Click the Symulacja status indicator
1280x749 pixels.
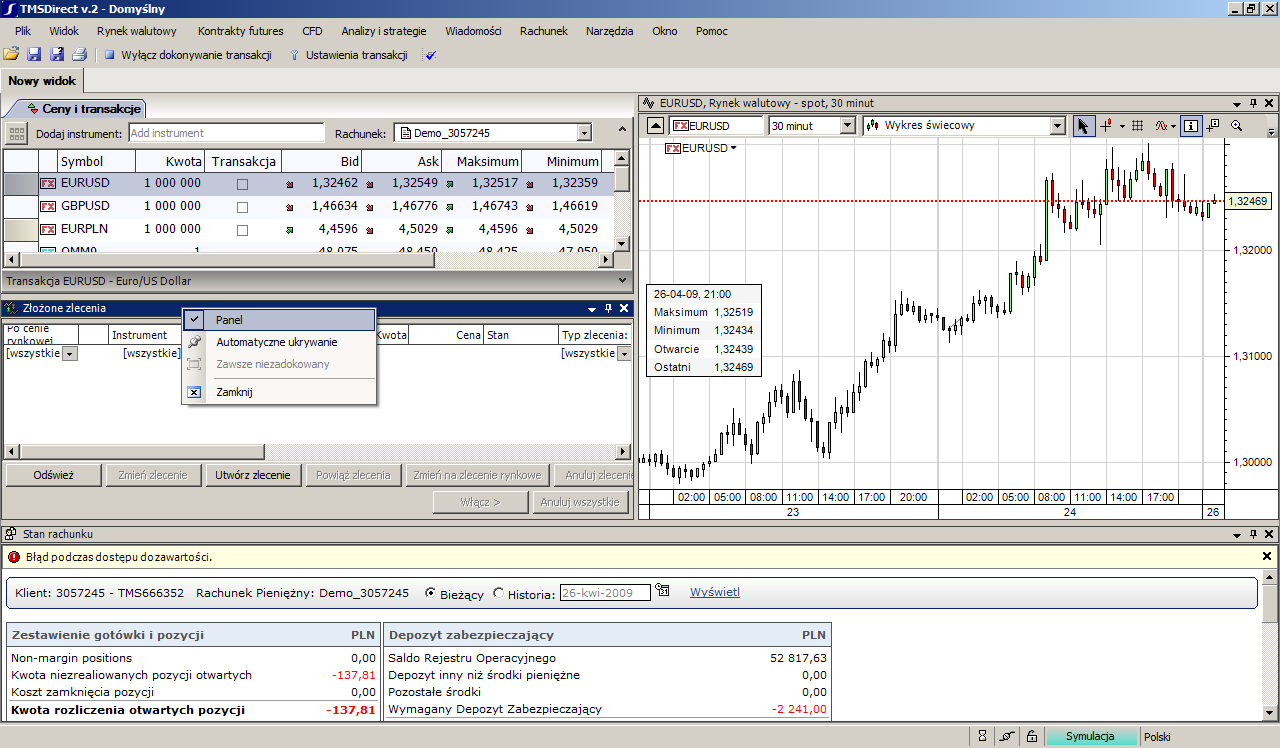(x=1090, y=736)
